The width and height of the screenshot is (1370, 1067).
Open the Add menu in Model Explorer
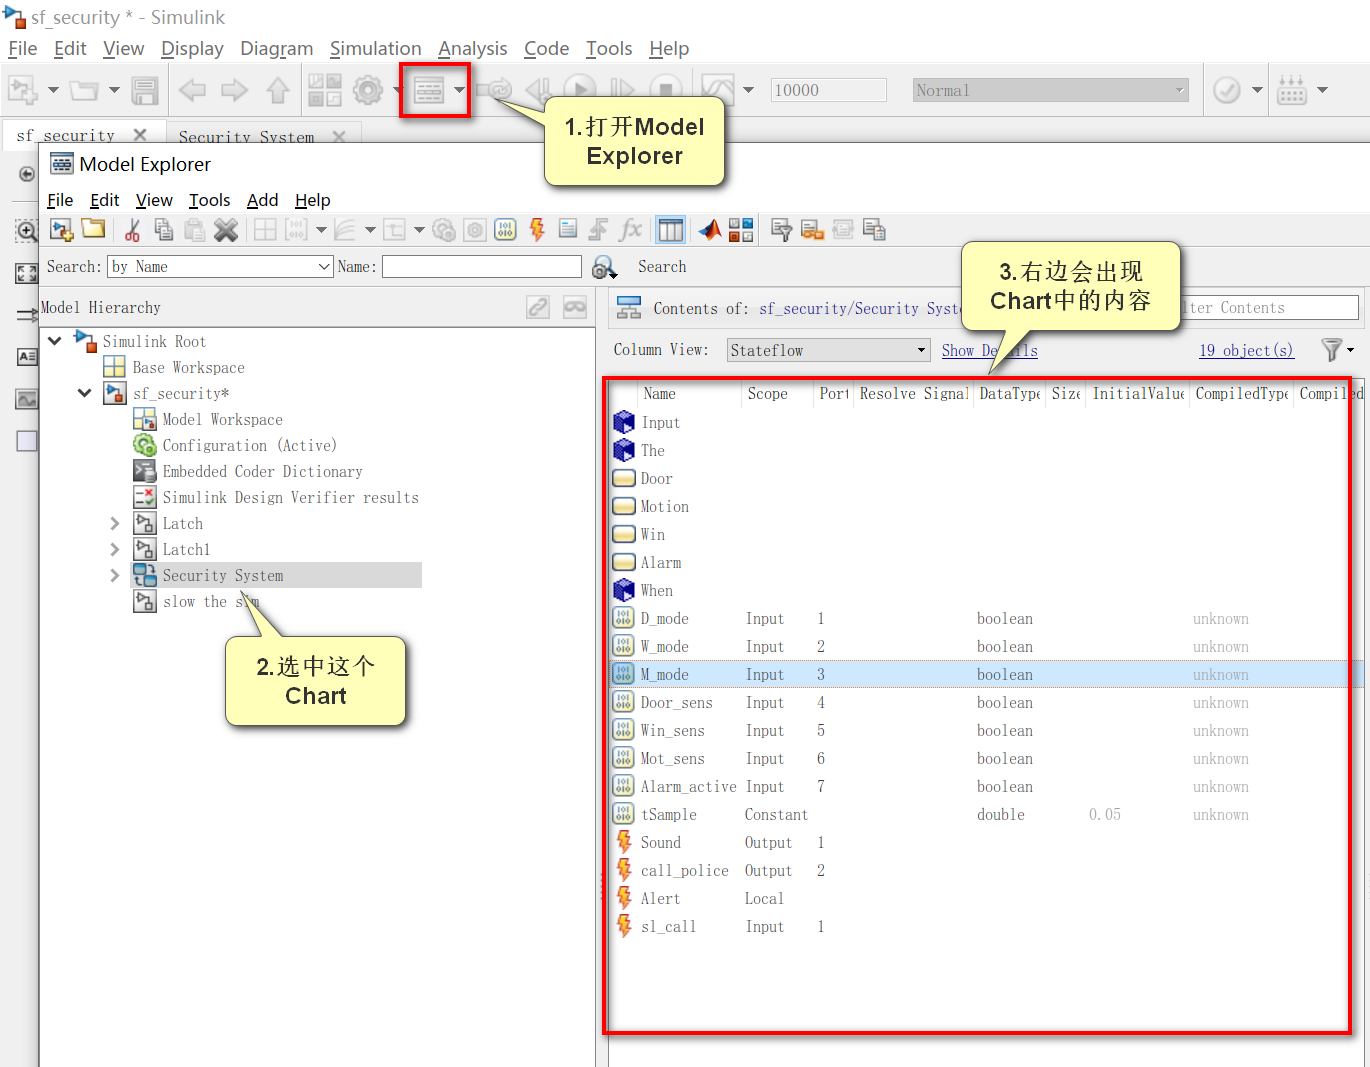pyautogui.click(x=262, y=200)
